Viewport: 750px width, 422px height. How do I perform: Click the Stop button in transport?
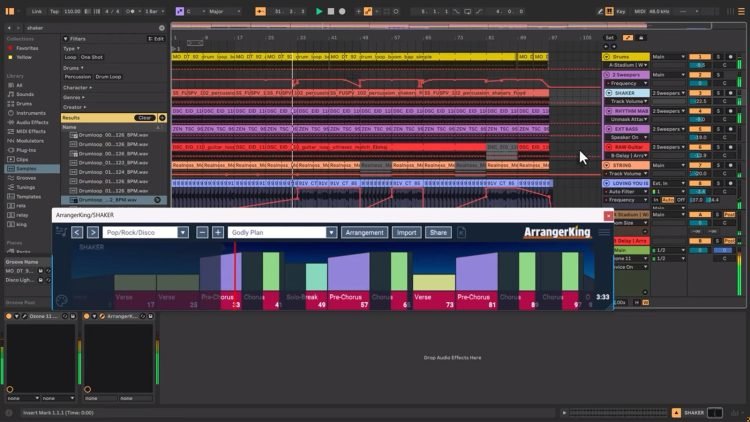[332, 11]
